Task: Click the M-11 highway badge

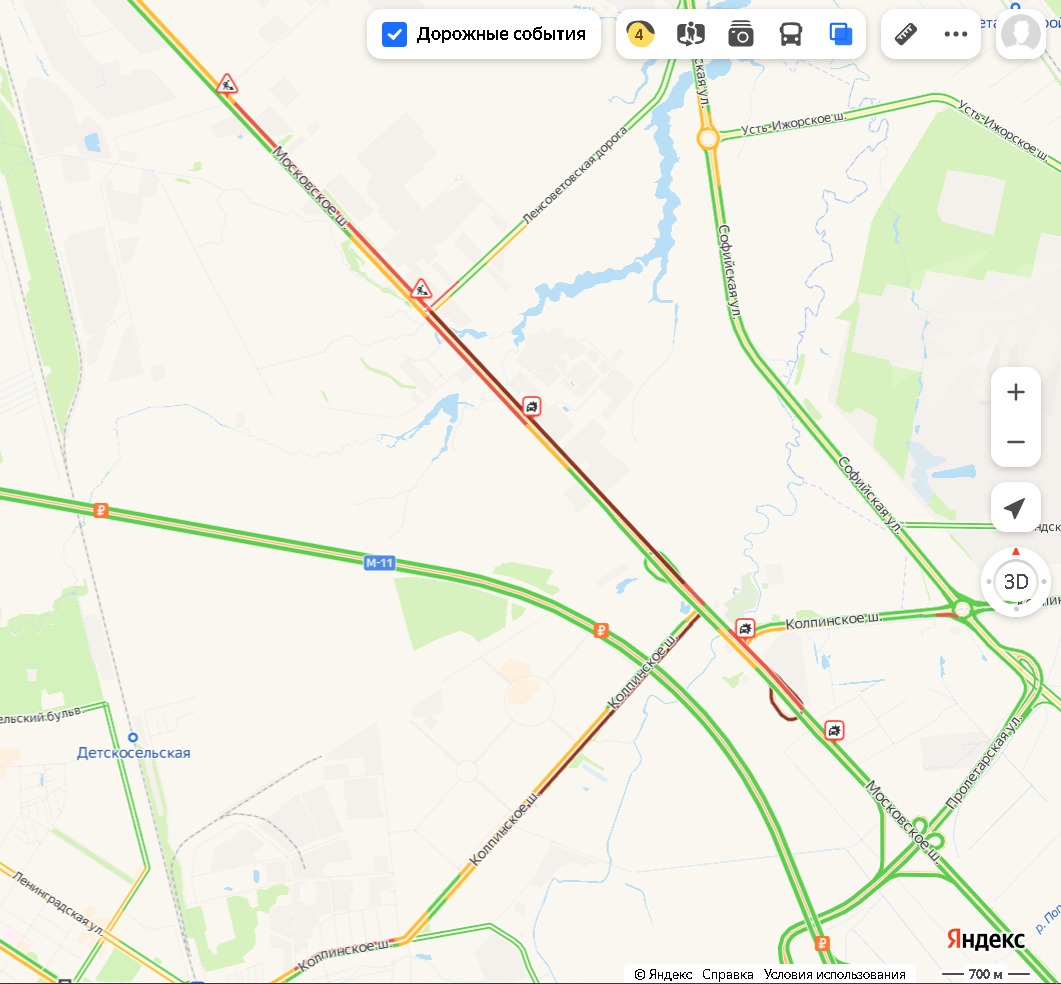Action: click(379, 562)
